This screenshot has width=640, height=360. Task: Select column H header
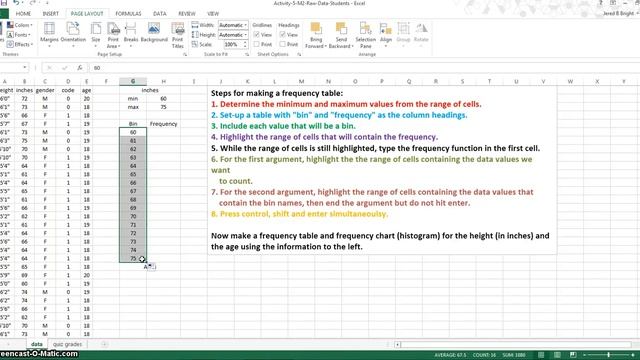(163, 82)
